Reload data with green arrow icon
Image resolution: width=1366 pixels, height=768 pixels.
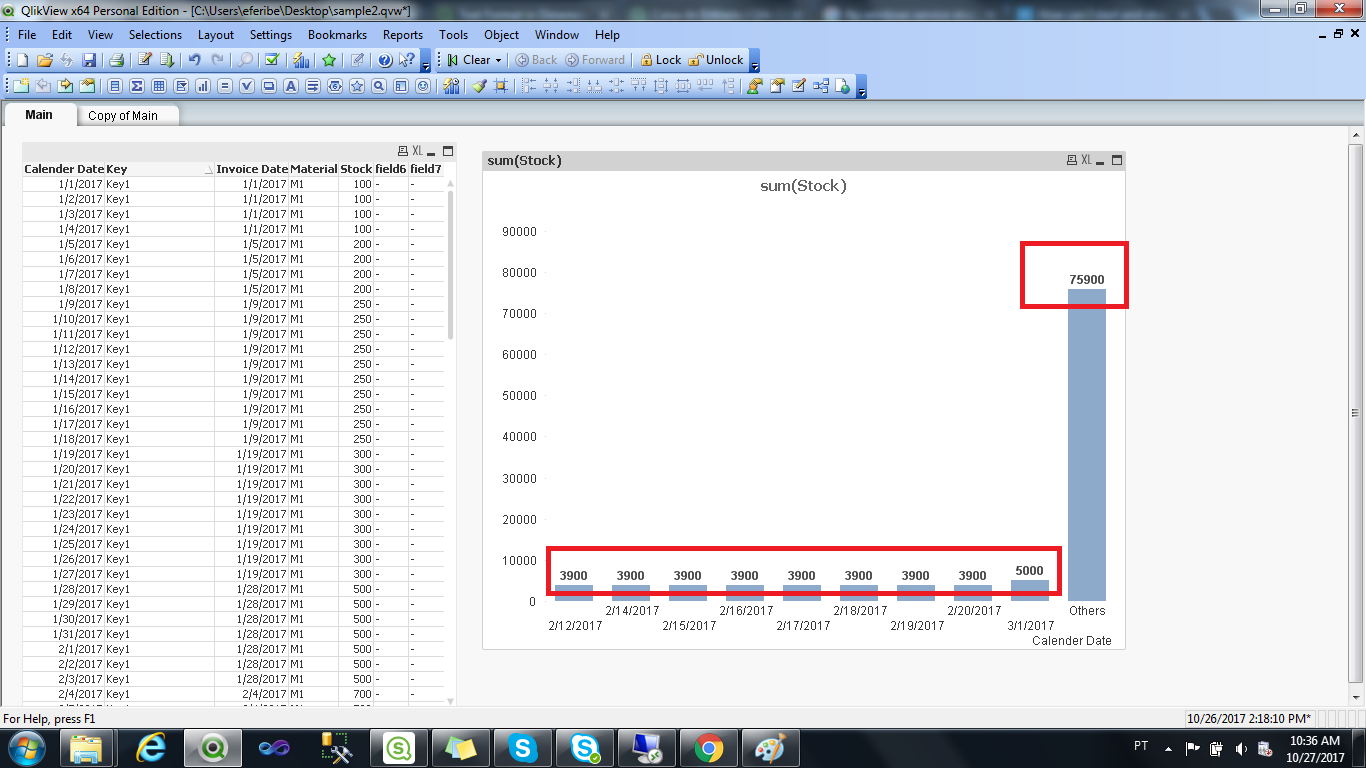pos(167,60)
